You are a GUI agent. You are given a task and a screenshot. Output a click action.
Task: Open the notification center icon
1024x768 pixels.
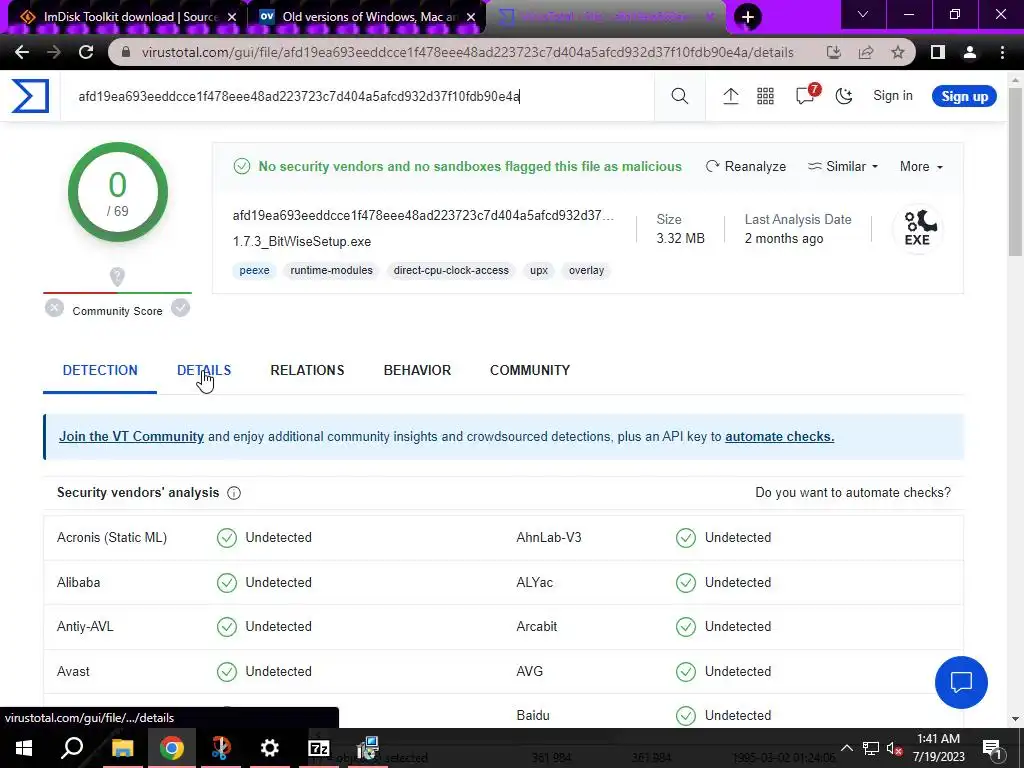[992, 748]
